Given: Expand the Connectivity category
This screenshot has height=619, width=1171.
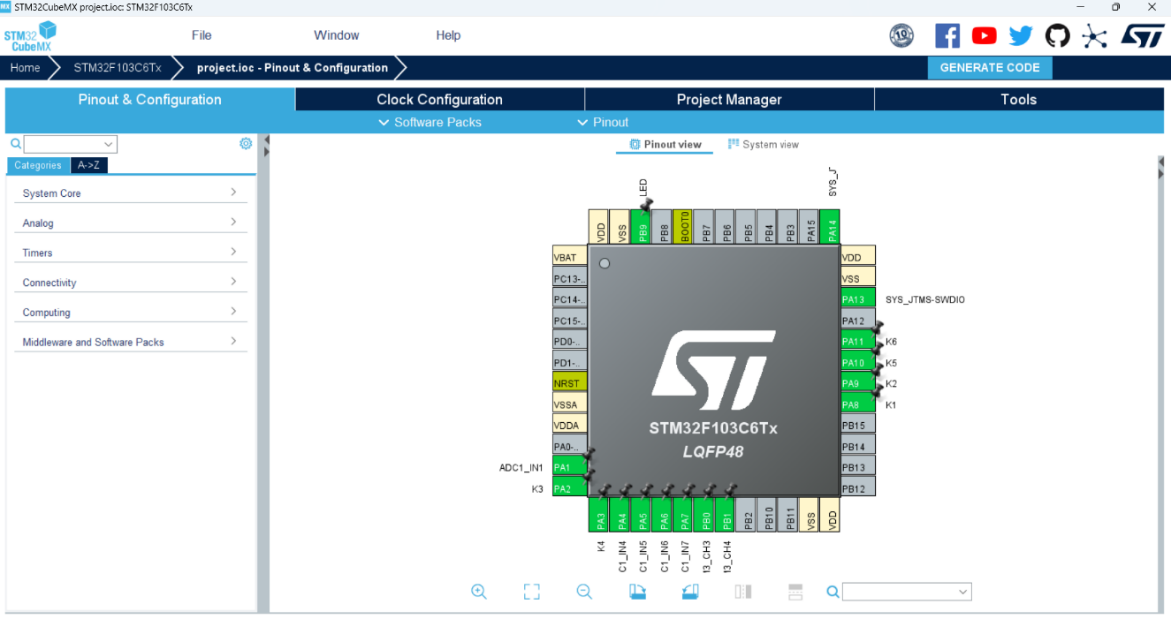Looking at the screenshot, I should (130, 283).
